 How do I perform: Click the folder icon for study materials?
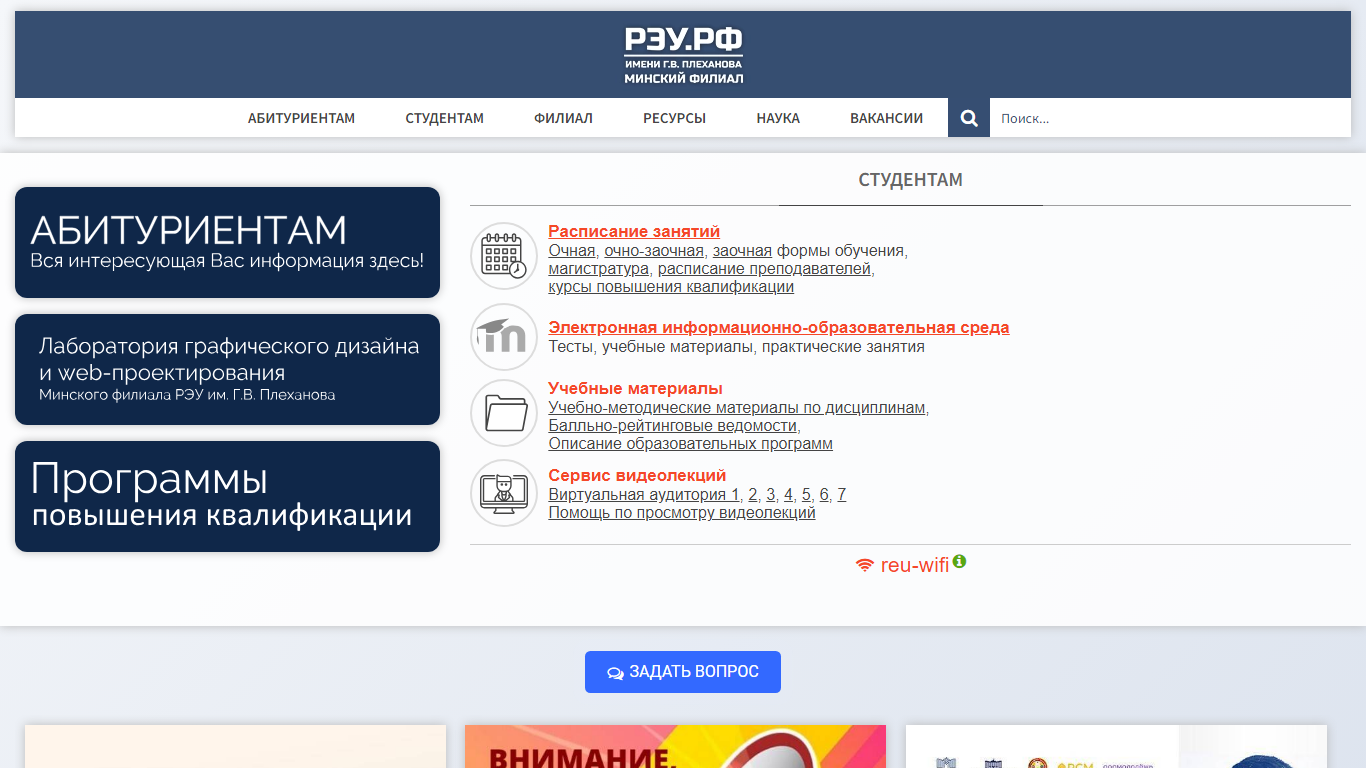[504, 413]
